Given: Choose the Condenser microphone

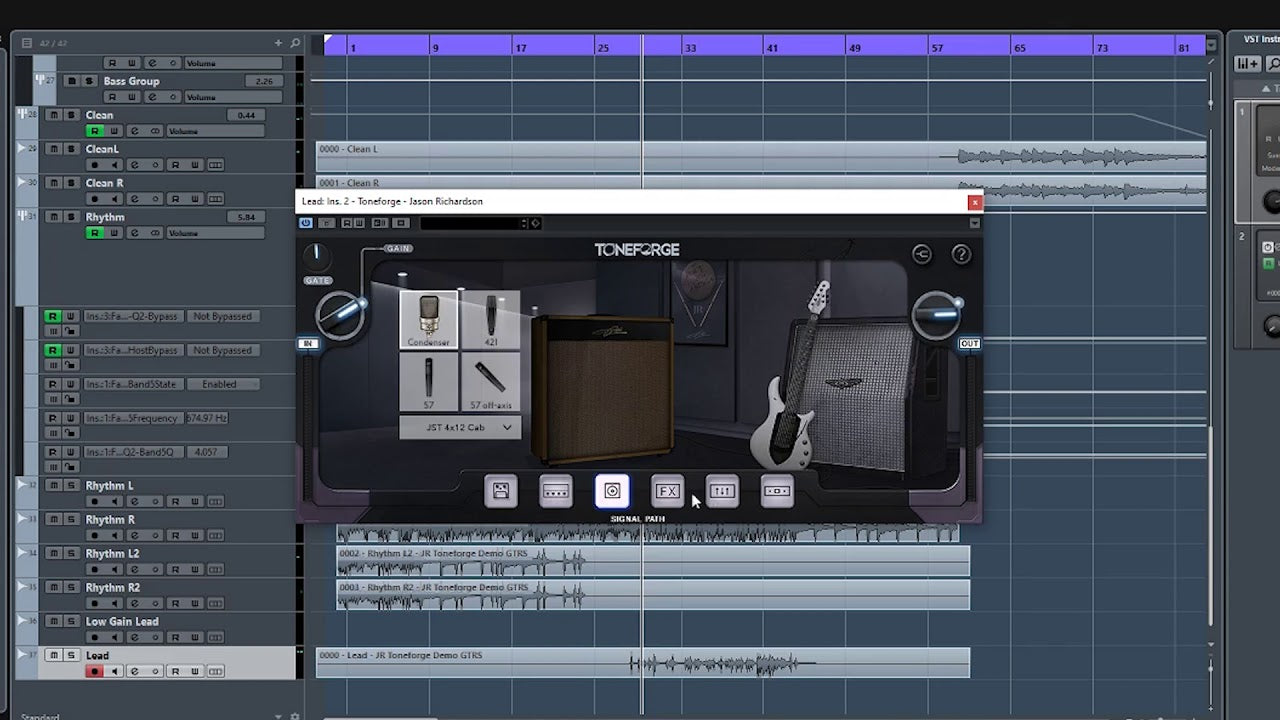Looking at the screenshot, I should point(429,320).
